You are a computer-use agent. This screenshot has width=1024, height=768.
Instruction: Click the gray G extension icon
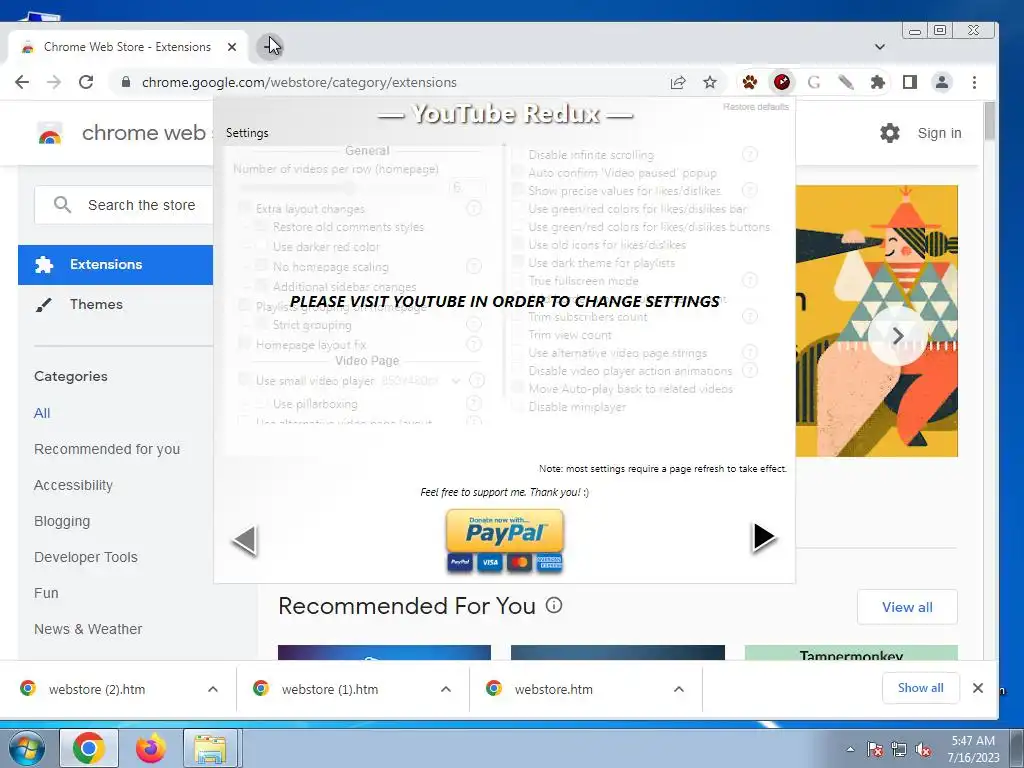814,82
